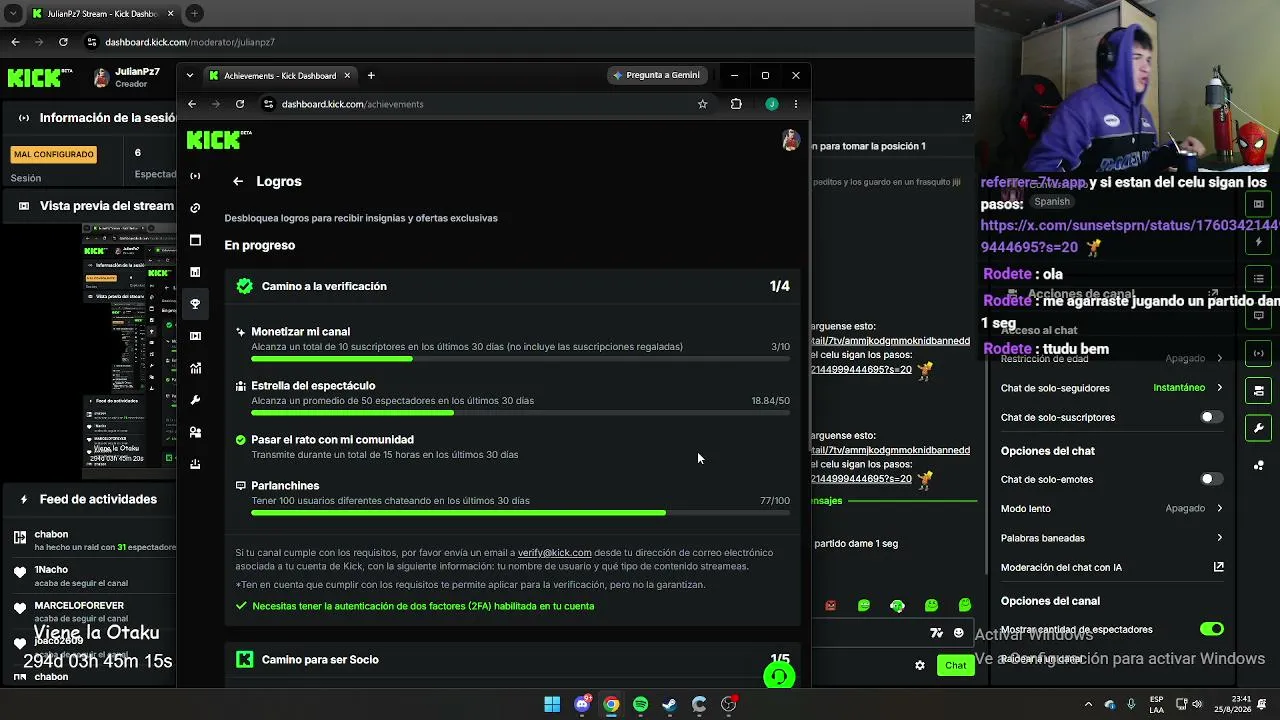Open the community users sidebar icon
The height and width of the screenshot is (720, 1280).
(195, 432)
